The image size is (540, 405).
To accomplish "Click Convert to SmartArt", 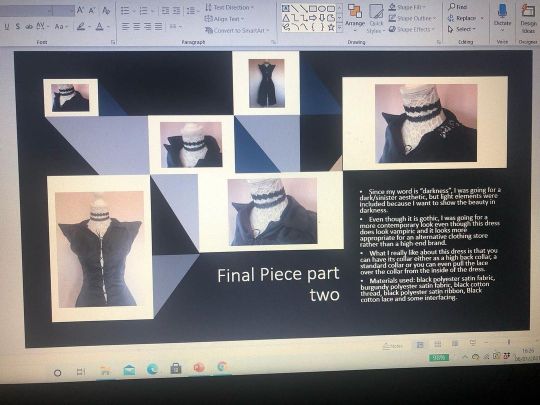I will (237, 30).
